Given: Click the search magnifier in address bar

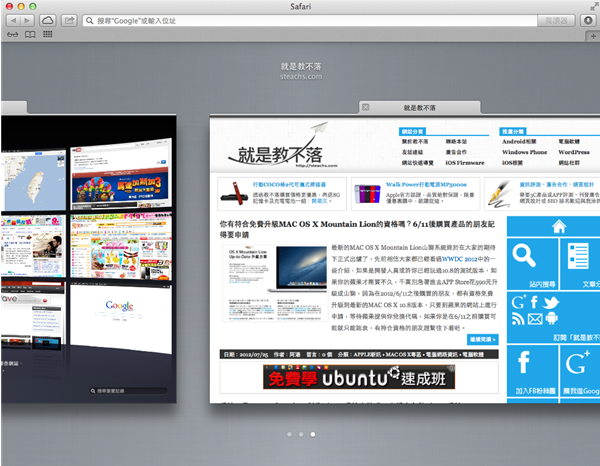Looking at the screenshot, I should pos(90,21).
